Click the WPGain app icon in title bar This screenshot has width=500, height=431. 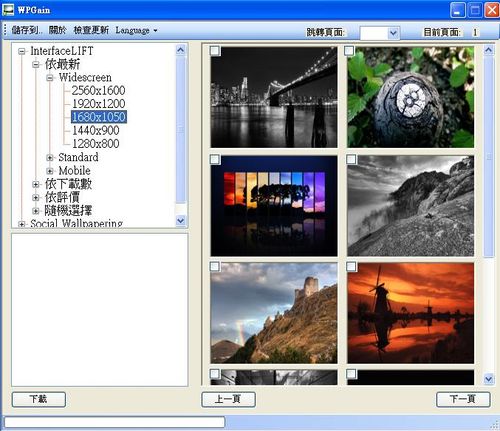8,10
